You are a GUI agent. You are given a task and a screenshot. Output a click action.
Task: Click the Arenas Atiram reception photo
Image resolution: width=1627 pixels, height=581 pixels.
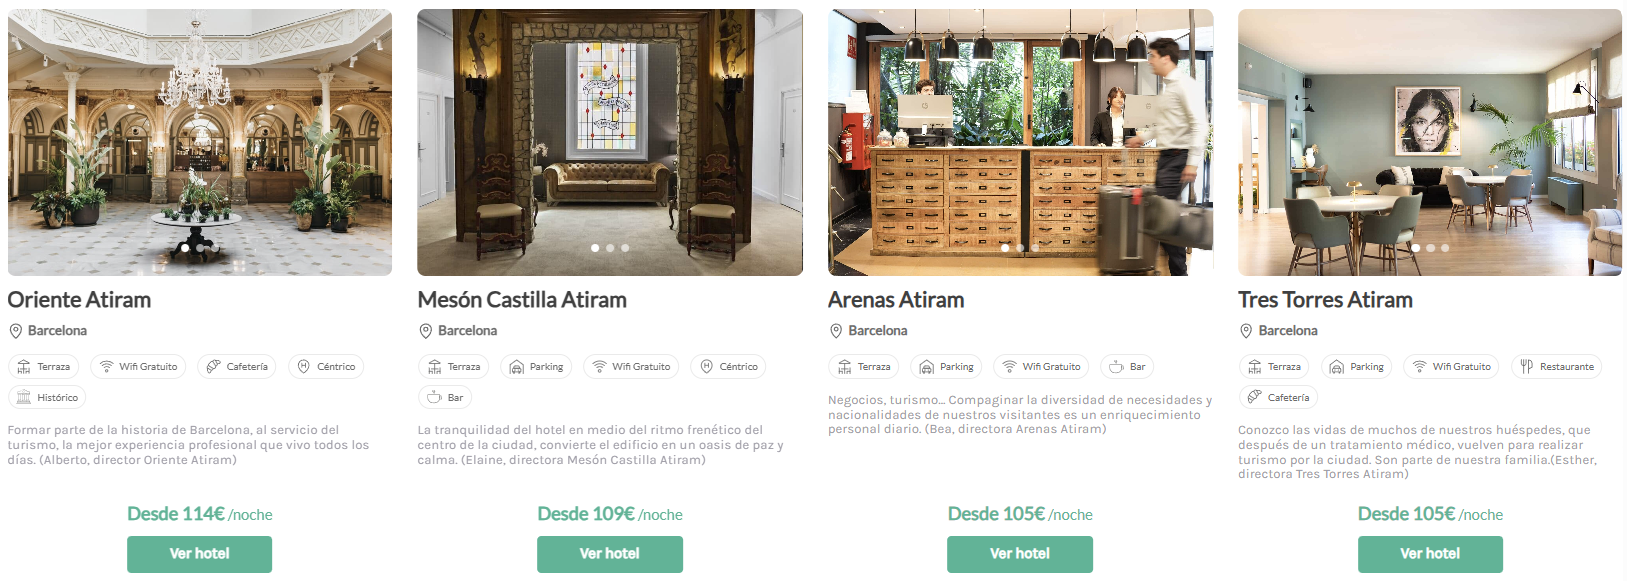tap(1020, 140)
